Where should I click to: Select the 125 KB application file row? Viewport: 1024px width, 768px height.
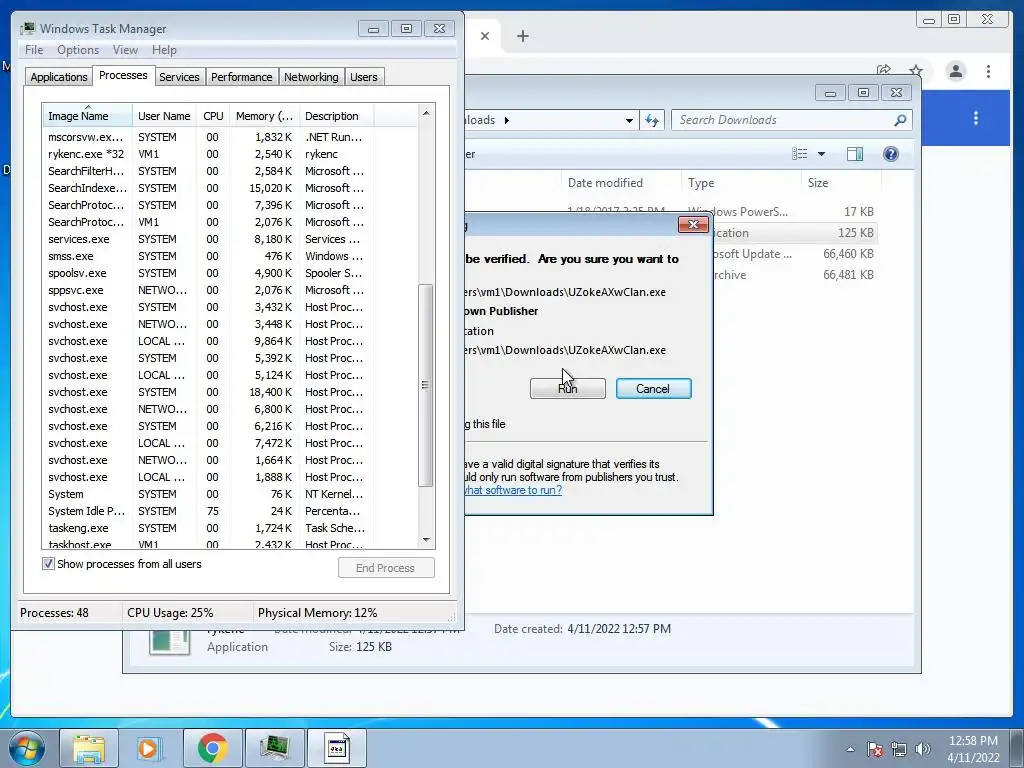tap(794, 232)
